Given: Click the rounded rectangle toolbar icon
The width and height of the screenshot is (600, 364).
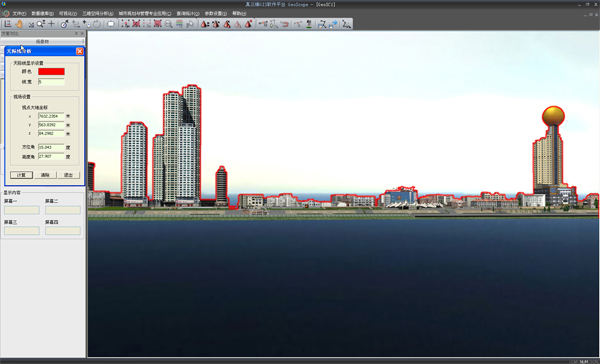Looking at the screenshot, I should click(111, 24).
